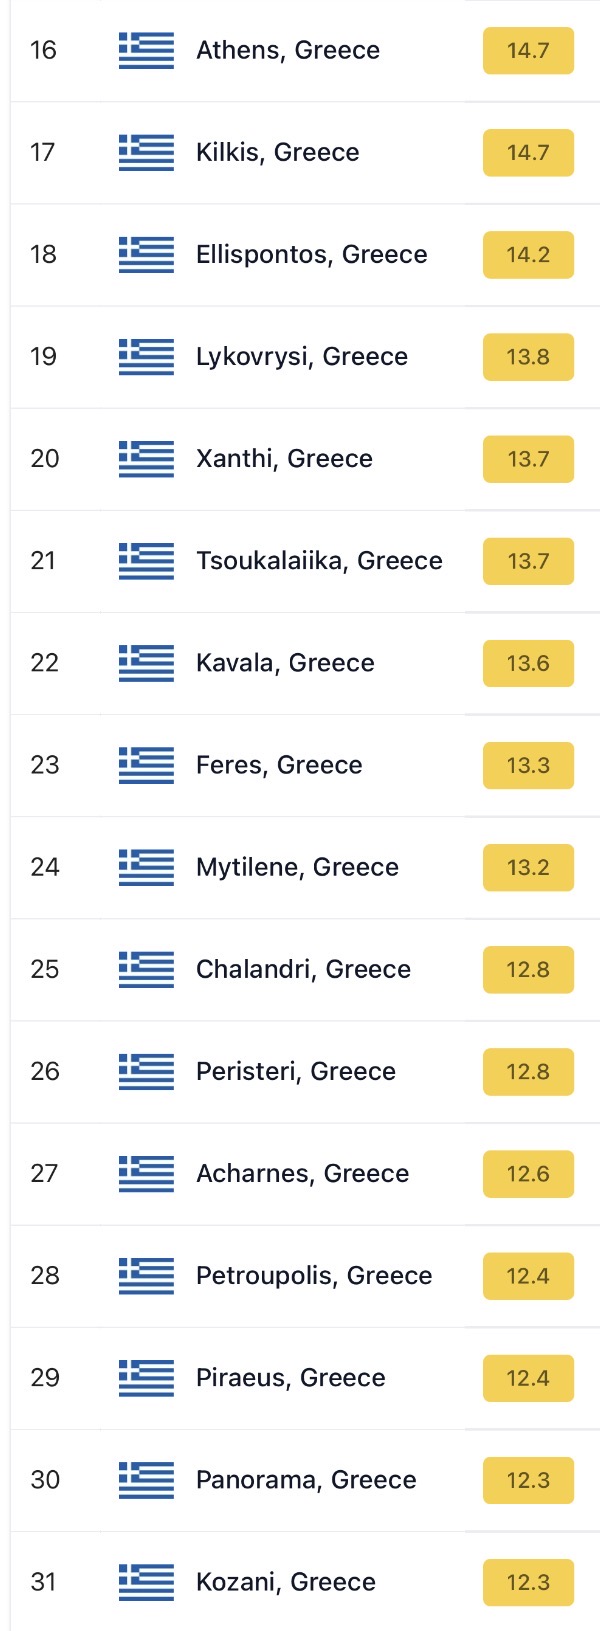
Task: Click the flag icon next to Xanthi
Action: pos(146,458)
